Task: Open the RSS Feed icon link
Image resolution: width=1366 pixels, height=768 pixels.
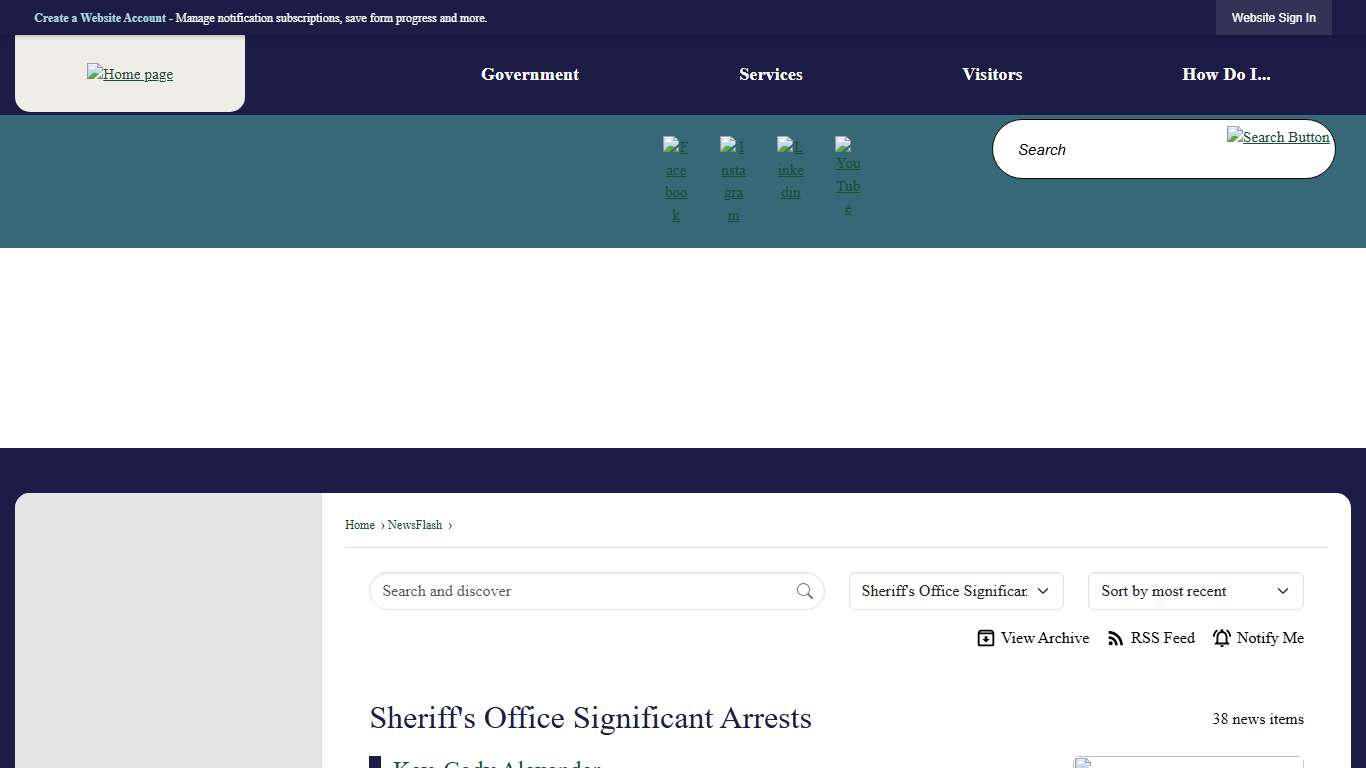Action: point(1116,638)
